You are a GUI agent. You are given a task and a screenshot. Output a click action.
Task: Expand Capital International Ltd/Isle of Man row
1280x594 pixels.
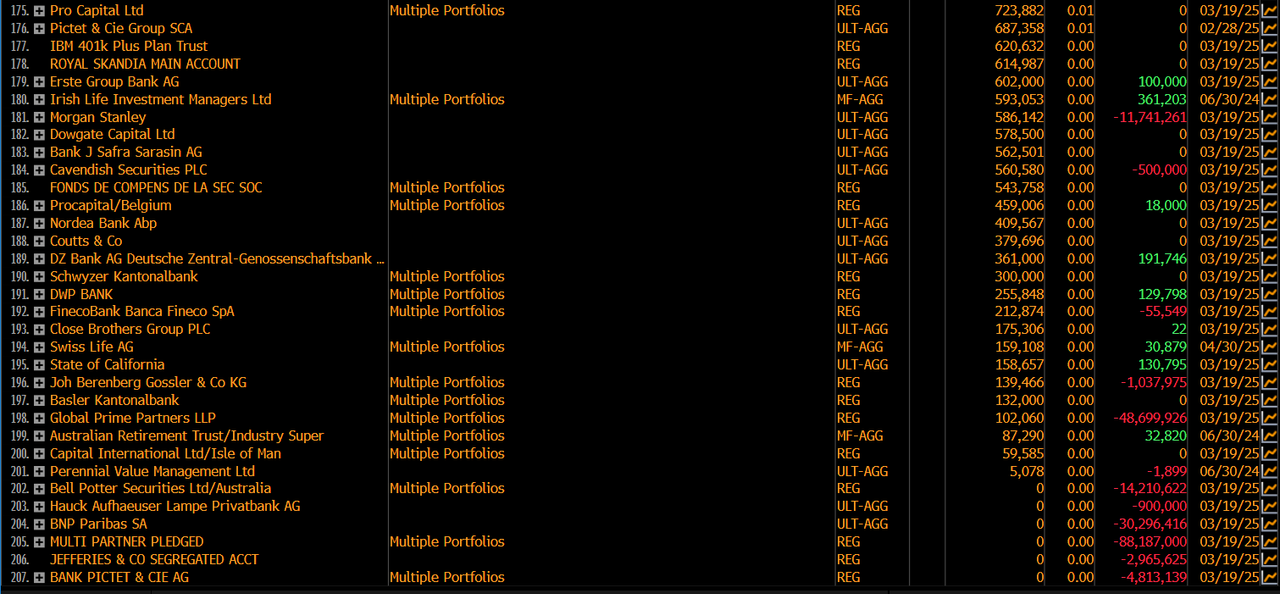click(39, 454)
